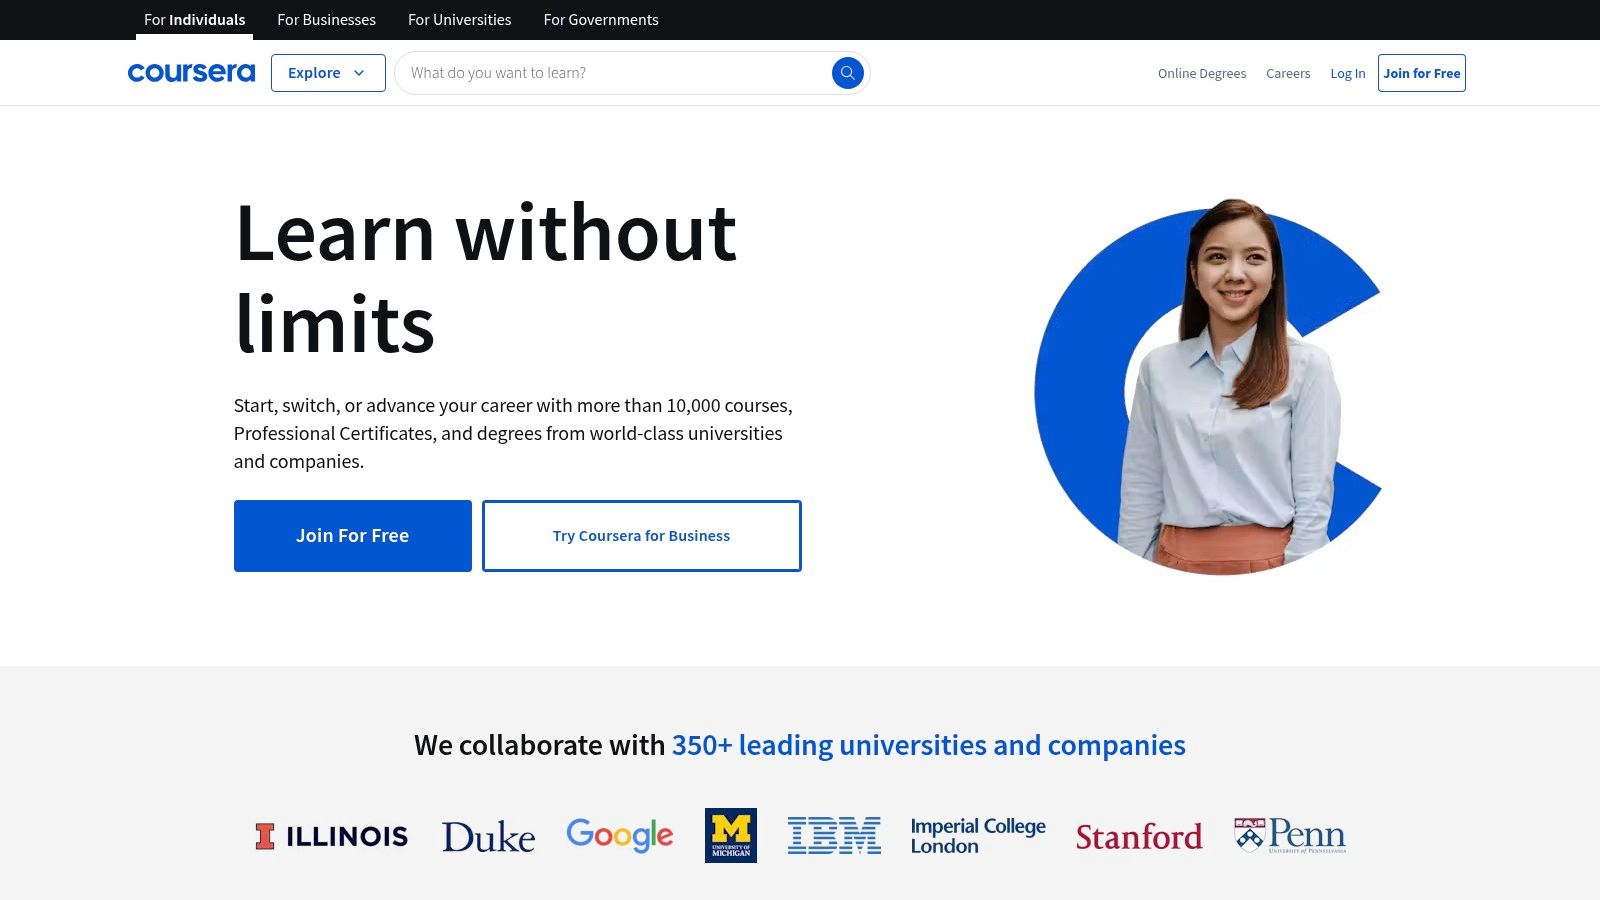Image resolution: width=1600 pixels, height=900 pixels.
Task: Click the IBM logo
Action: [835, 835]
